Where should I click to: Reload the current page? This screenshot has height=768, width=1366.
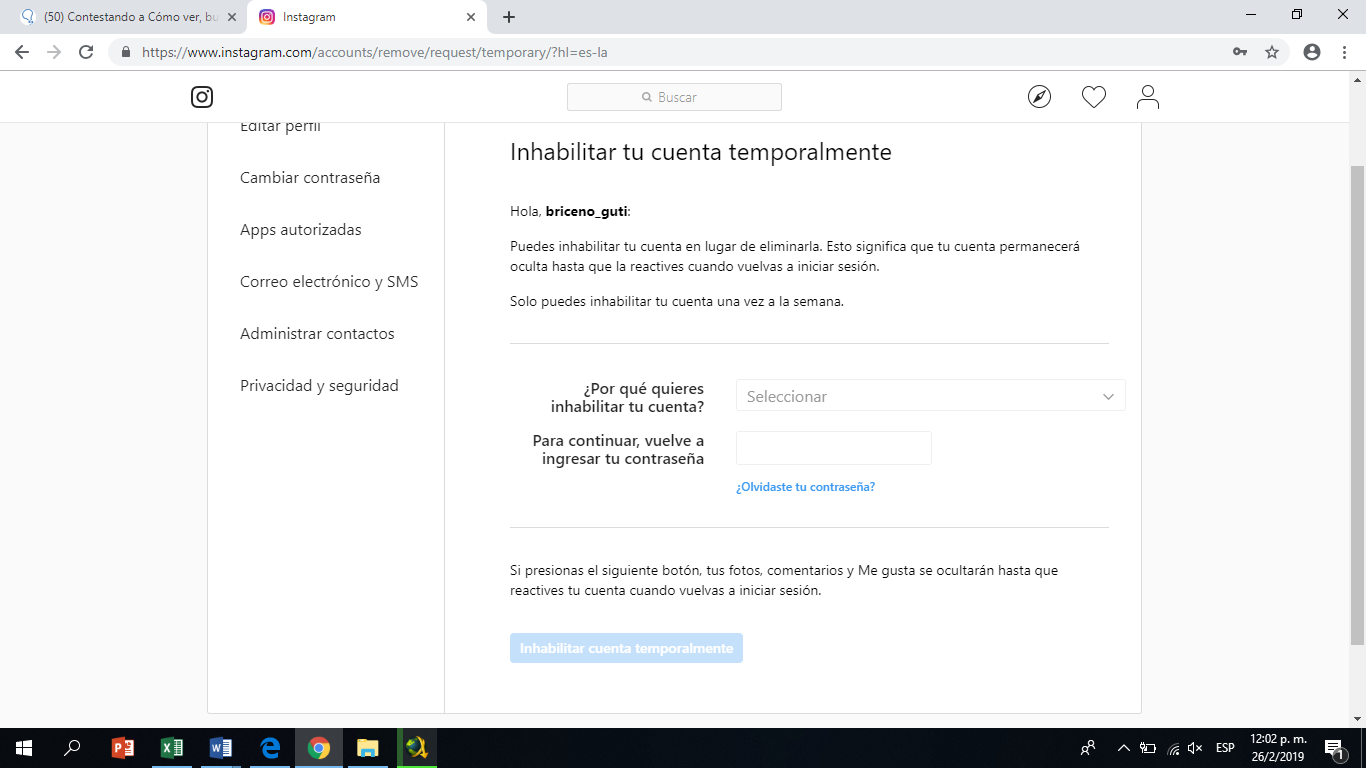pos(86,52)
